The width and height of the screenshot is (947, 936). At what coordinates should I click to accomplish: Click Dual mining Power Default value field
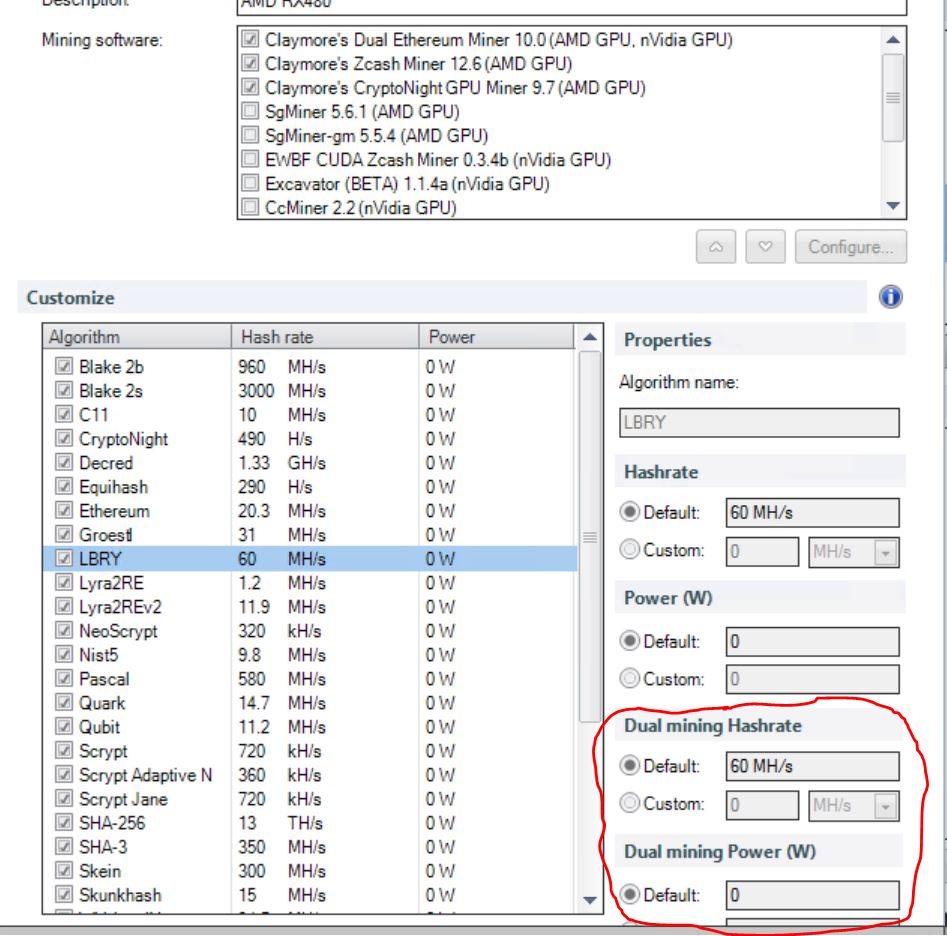(x=812, y=895)
